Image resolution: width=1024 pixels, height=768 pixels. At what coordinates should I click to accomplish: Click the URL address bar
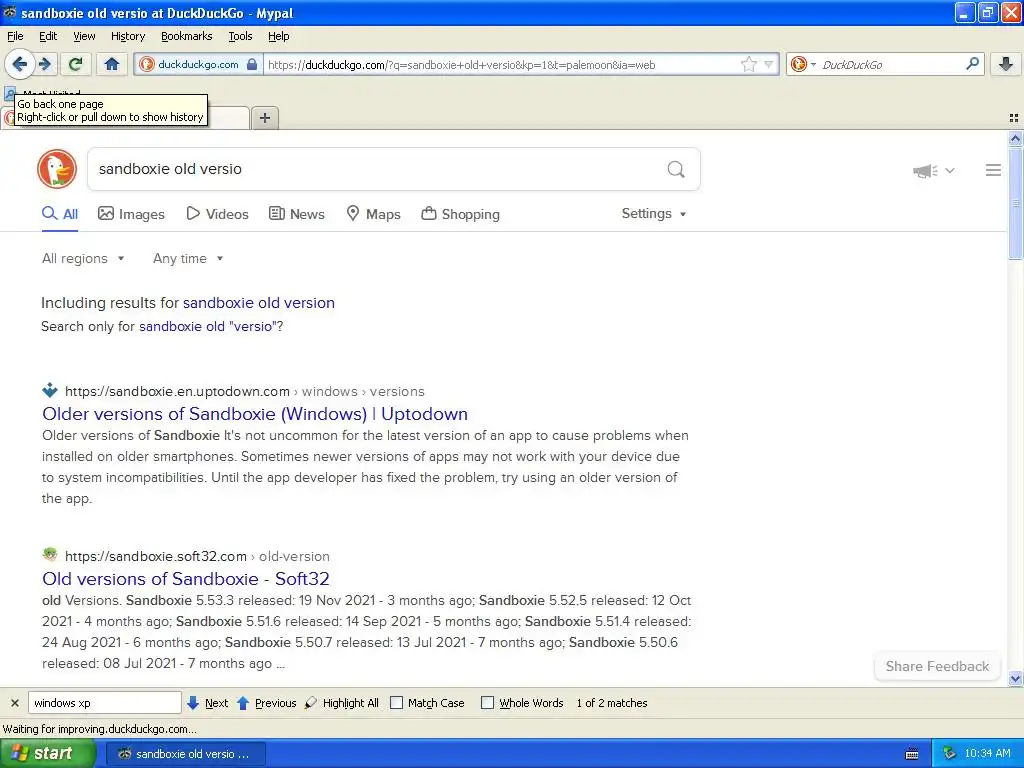(x=502, y=65)
